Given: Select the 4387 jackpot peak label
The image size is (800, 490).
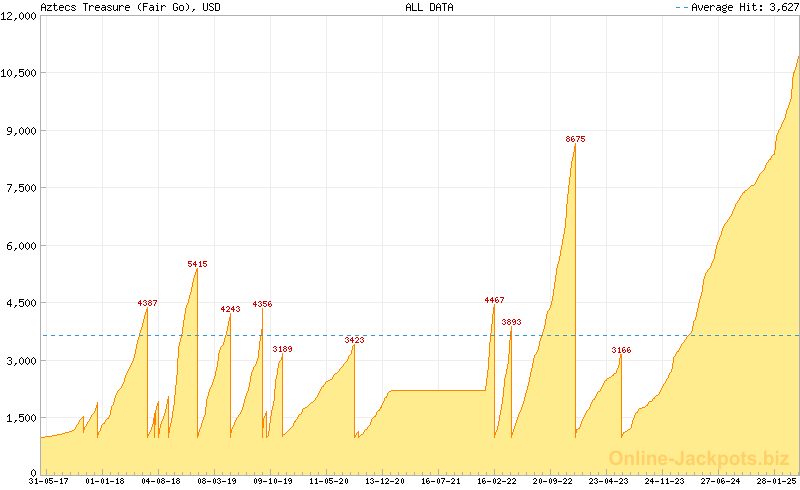Looking at the screenshot, I should pos(147,302).
